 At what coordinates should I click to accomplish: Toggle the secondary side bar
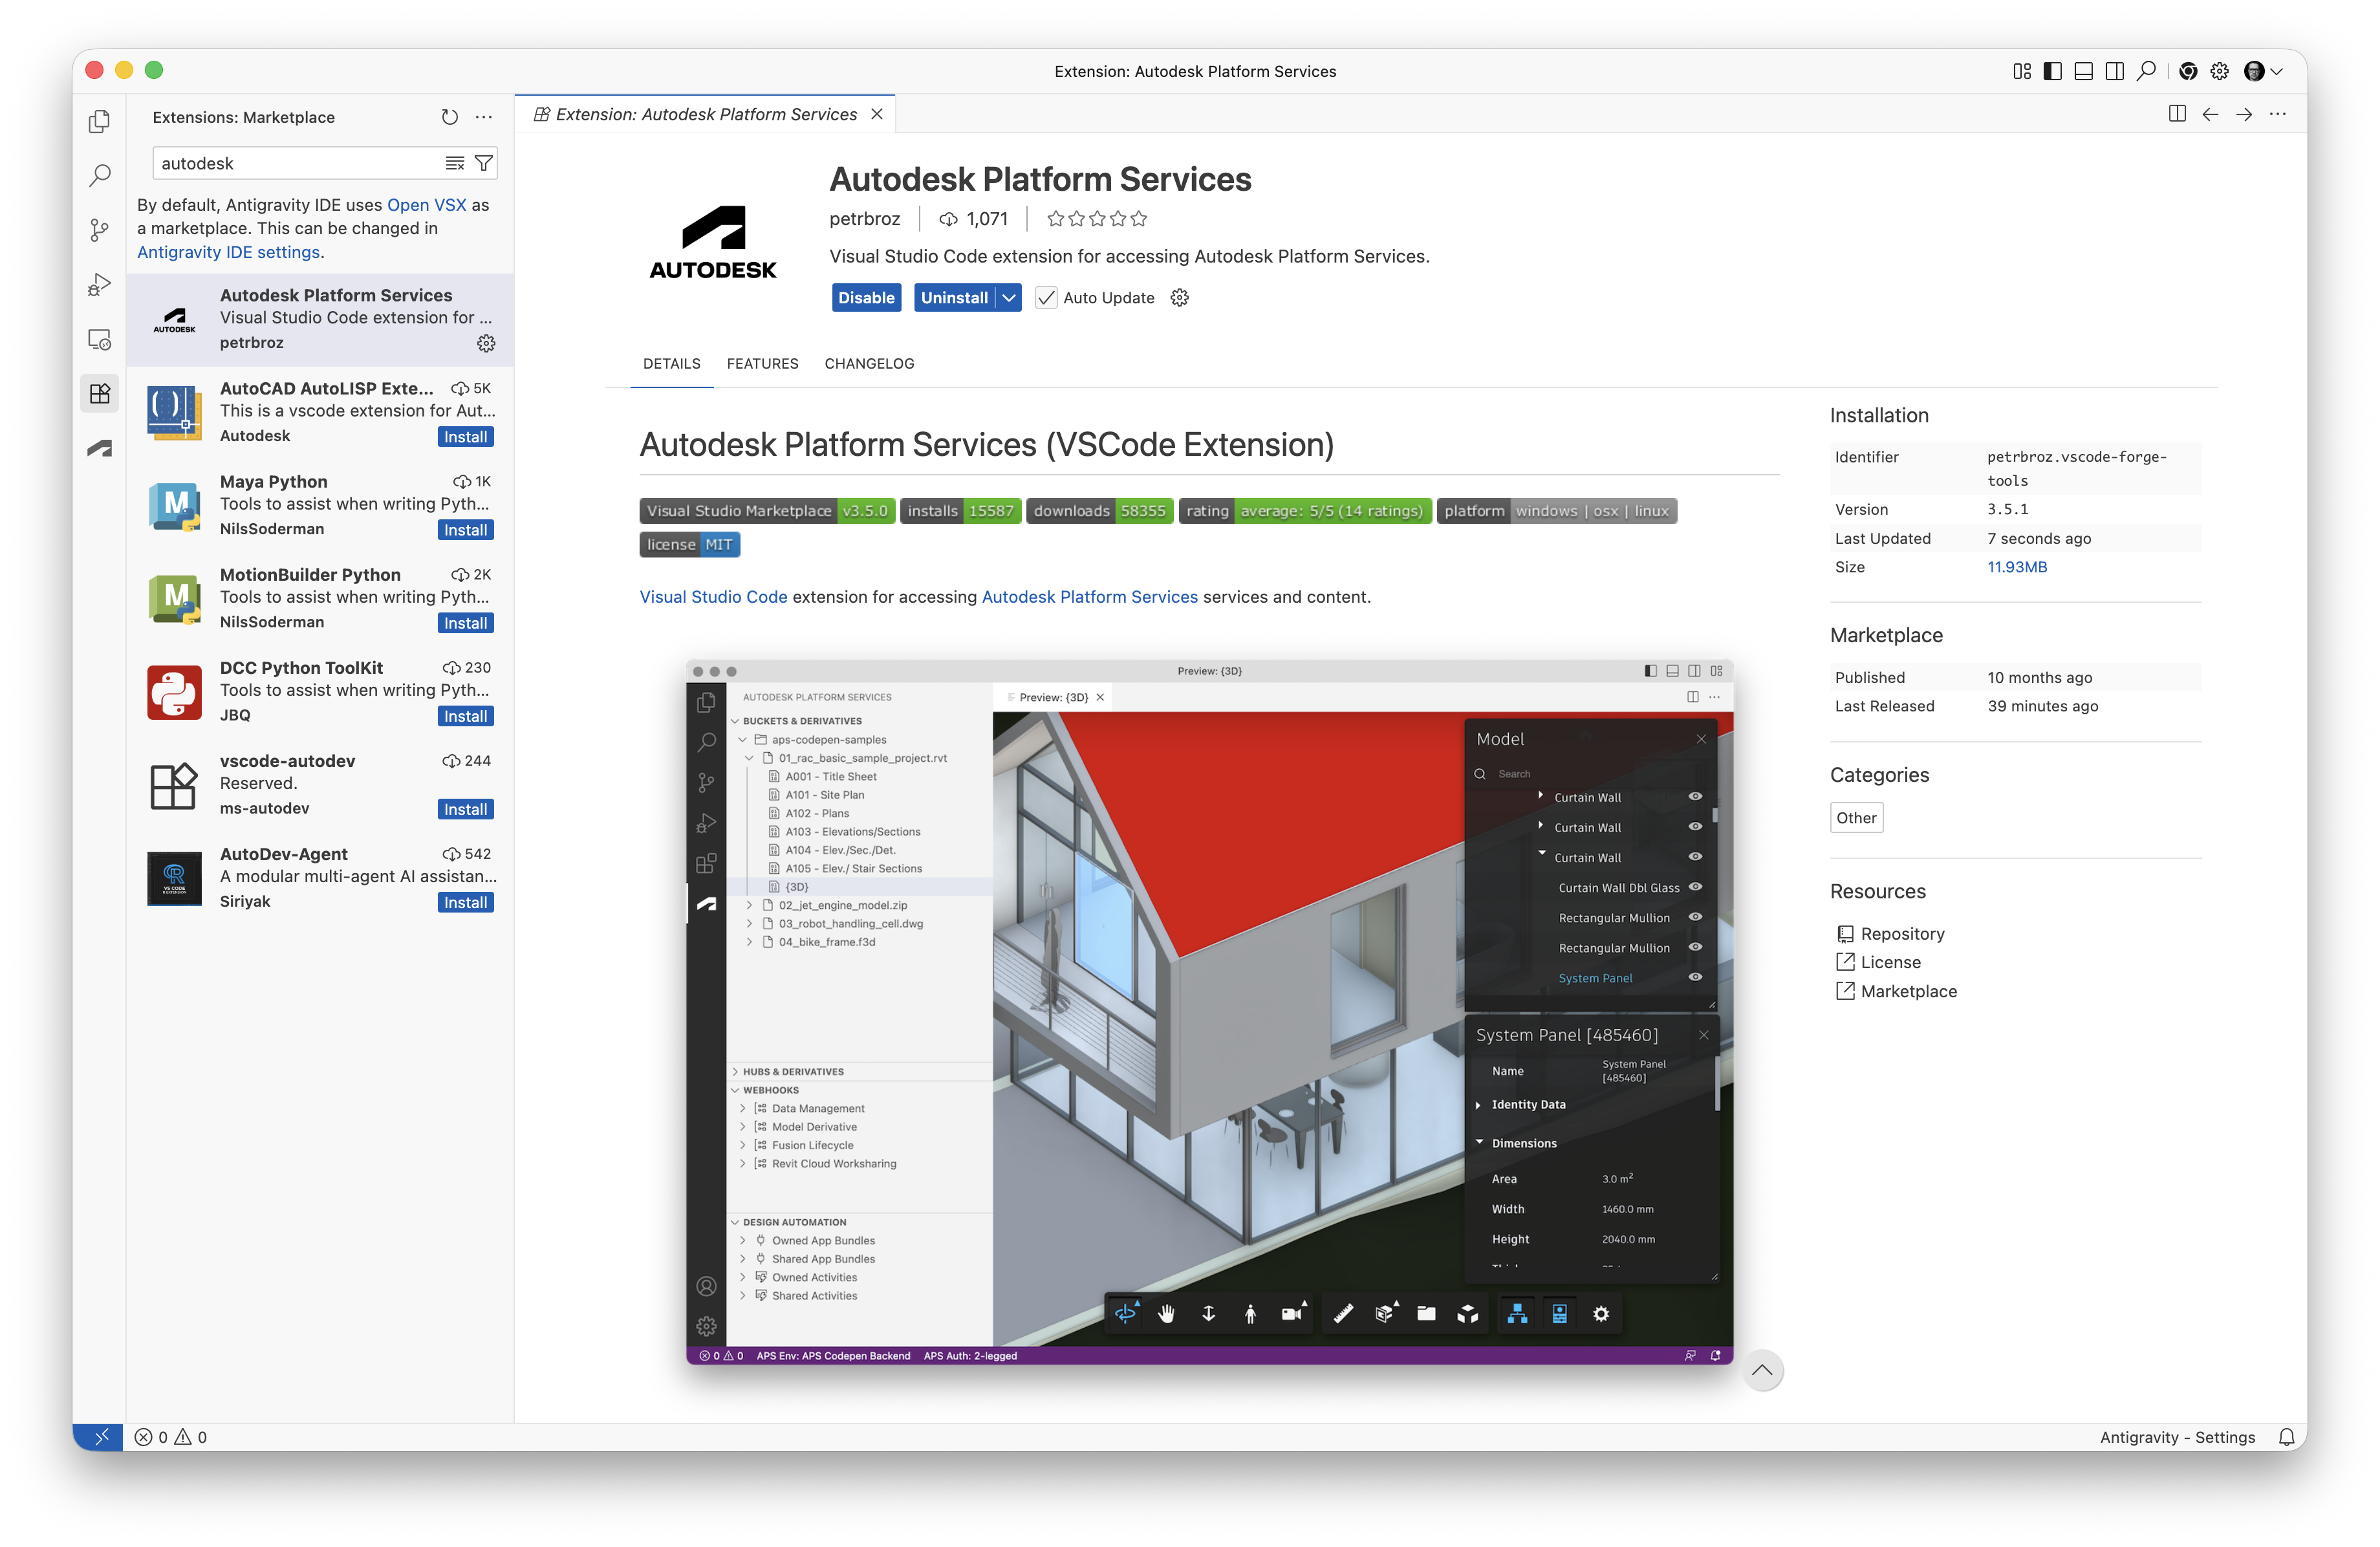tap(2115, 71)
